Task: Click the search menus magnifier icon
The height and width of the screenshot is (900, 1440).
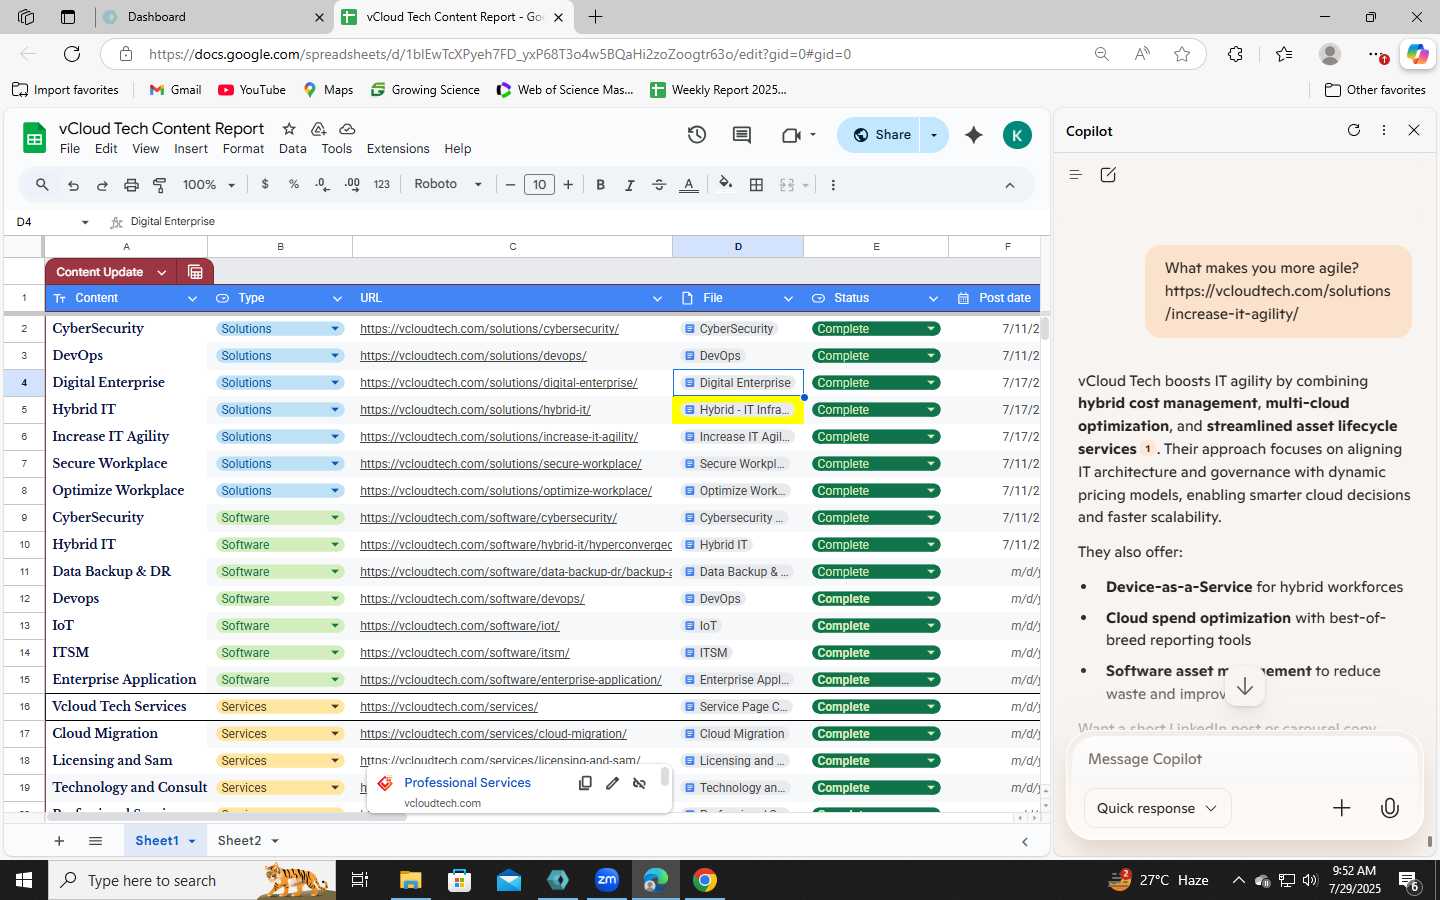Action: pyautogui.click(x=42, y=185)
